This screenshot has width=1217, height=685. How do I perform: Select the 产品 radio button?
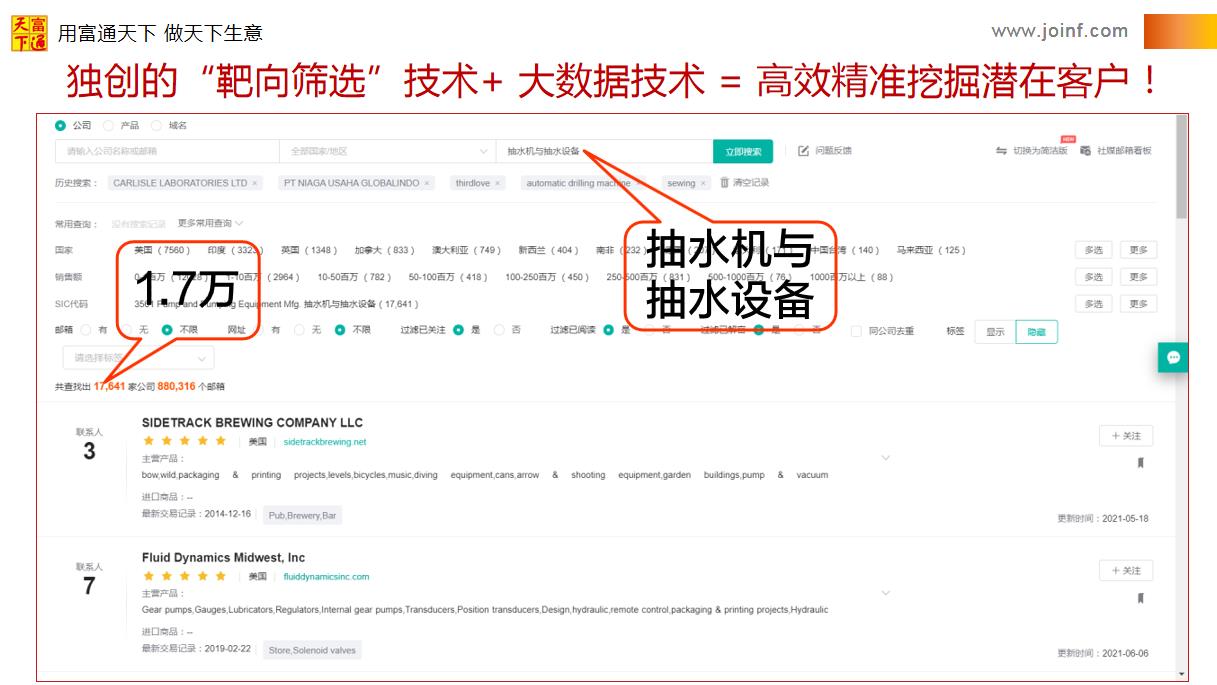tap(109, 126)
